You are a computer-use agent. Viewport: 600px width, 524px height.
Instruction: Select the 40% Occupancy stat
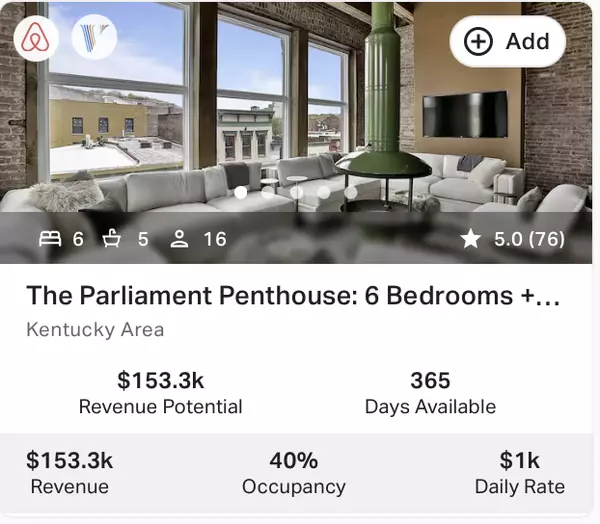click(293, 473)
